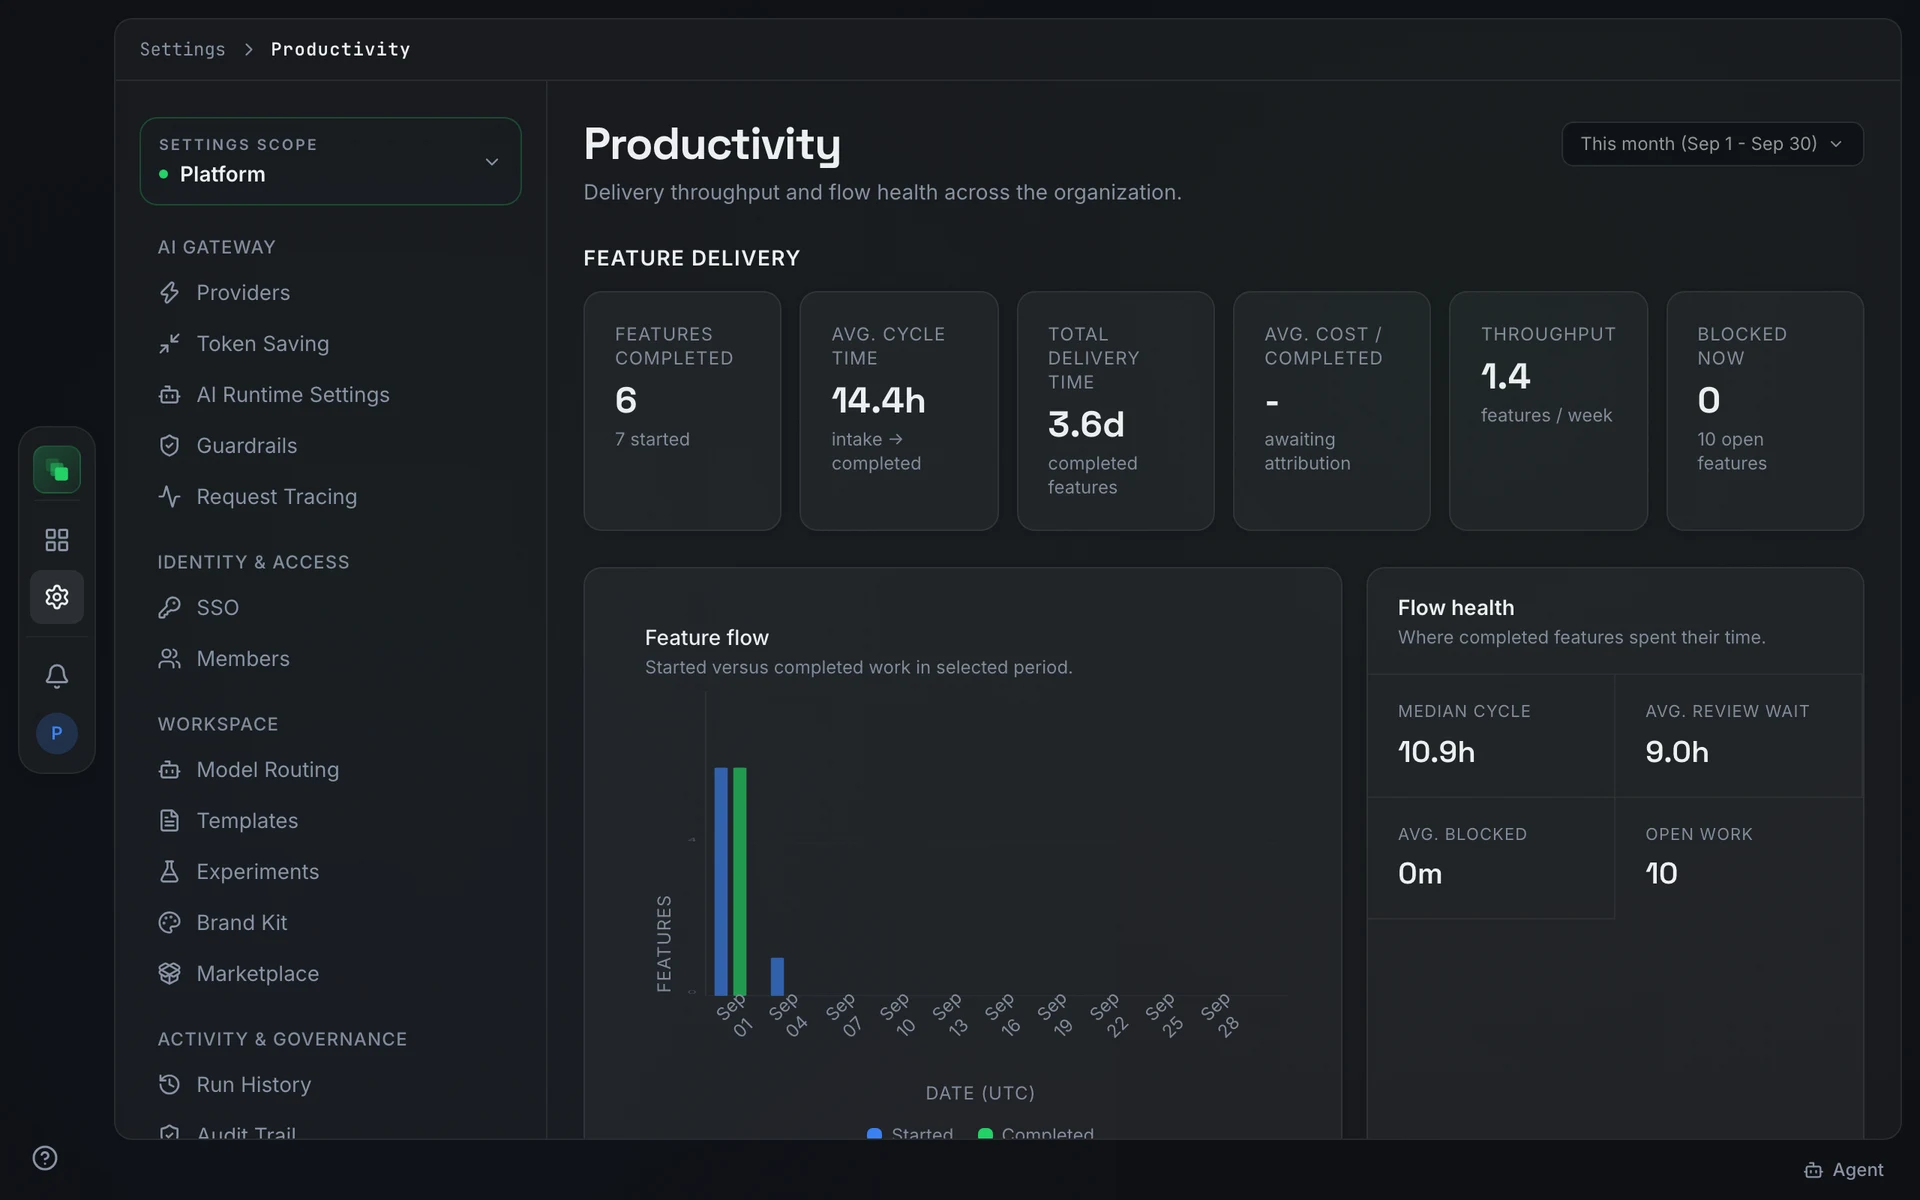
Task: Select the Throughput card
Action: point(1548,411)
